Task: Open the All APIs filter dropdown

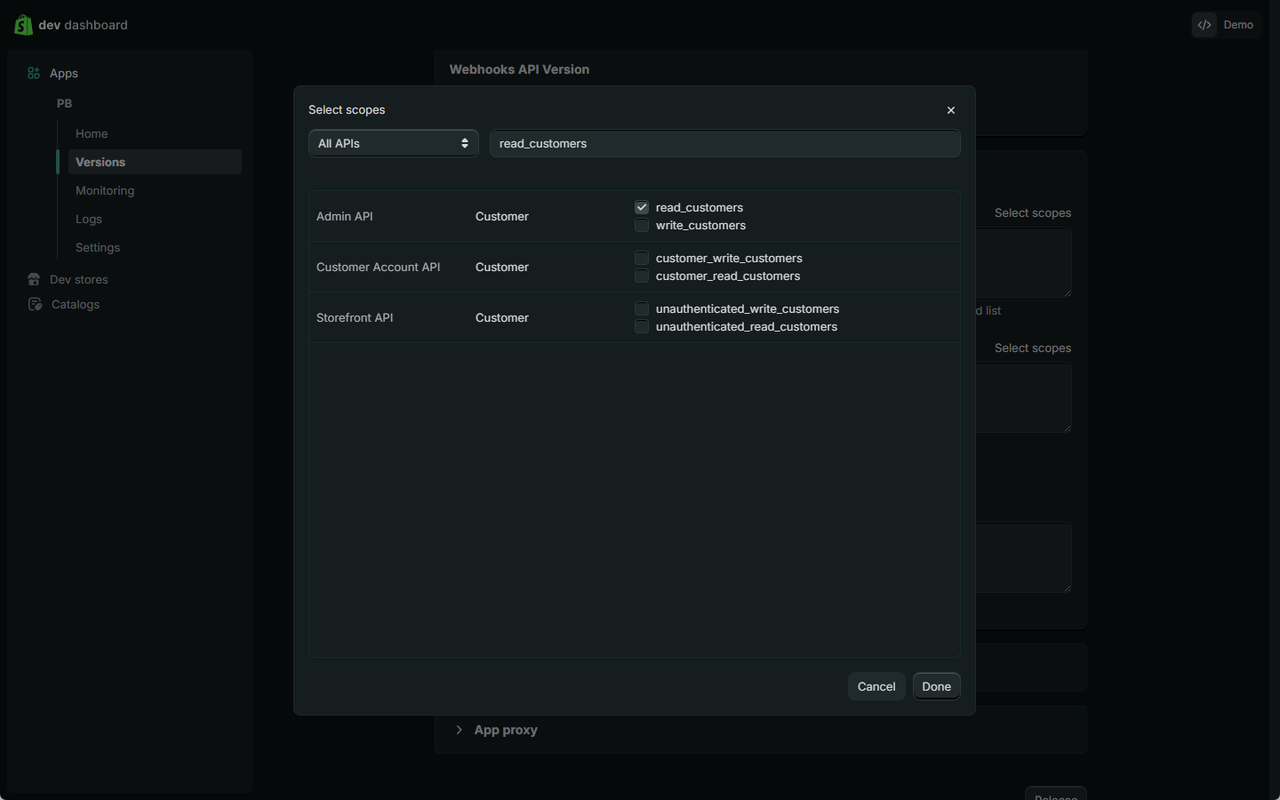Action: tap(393, 143)
